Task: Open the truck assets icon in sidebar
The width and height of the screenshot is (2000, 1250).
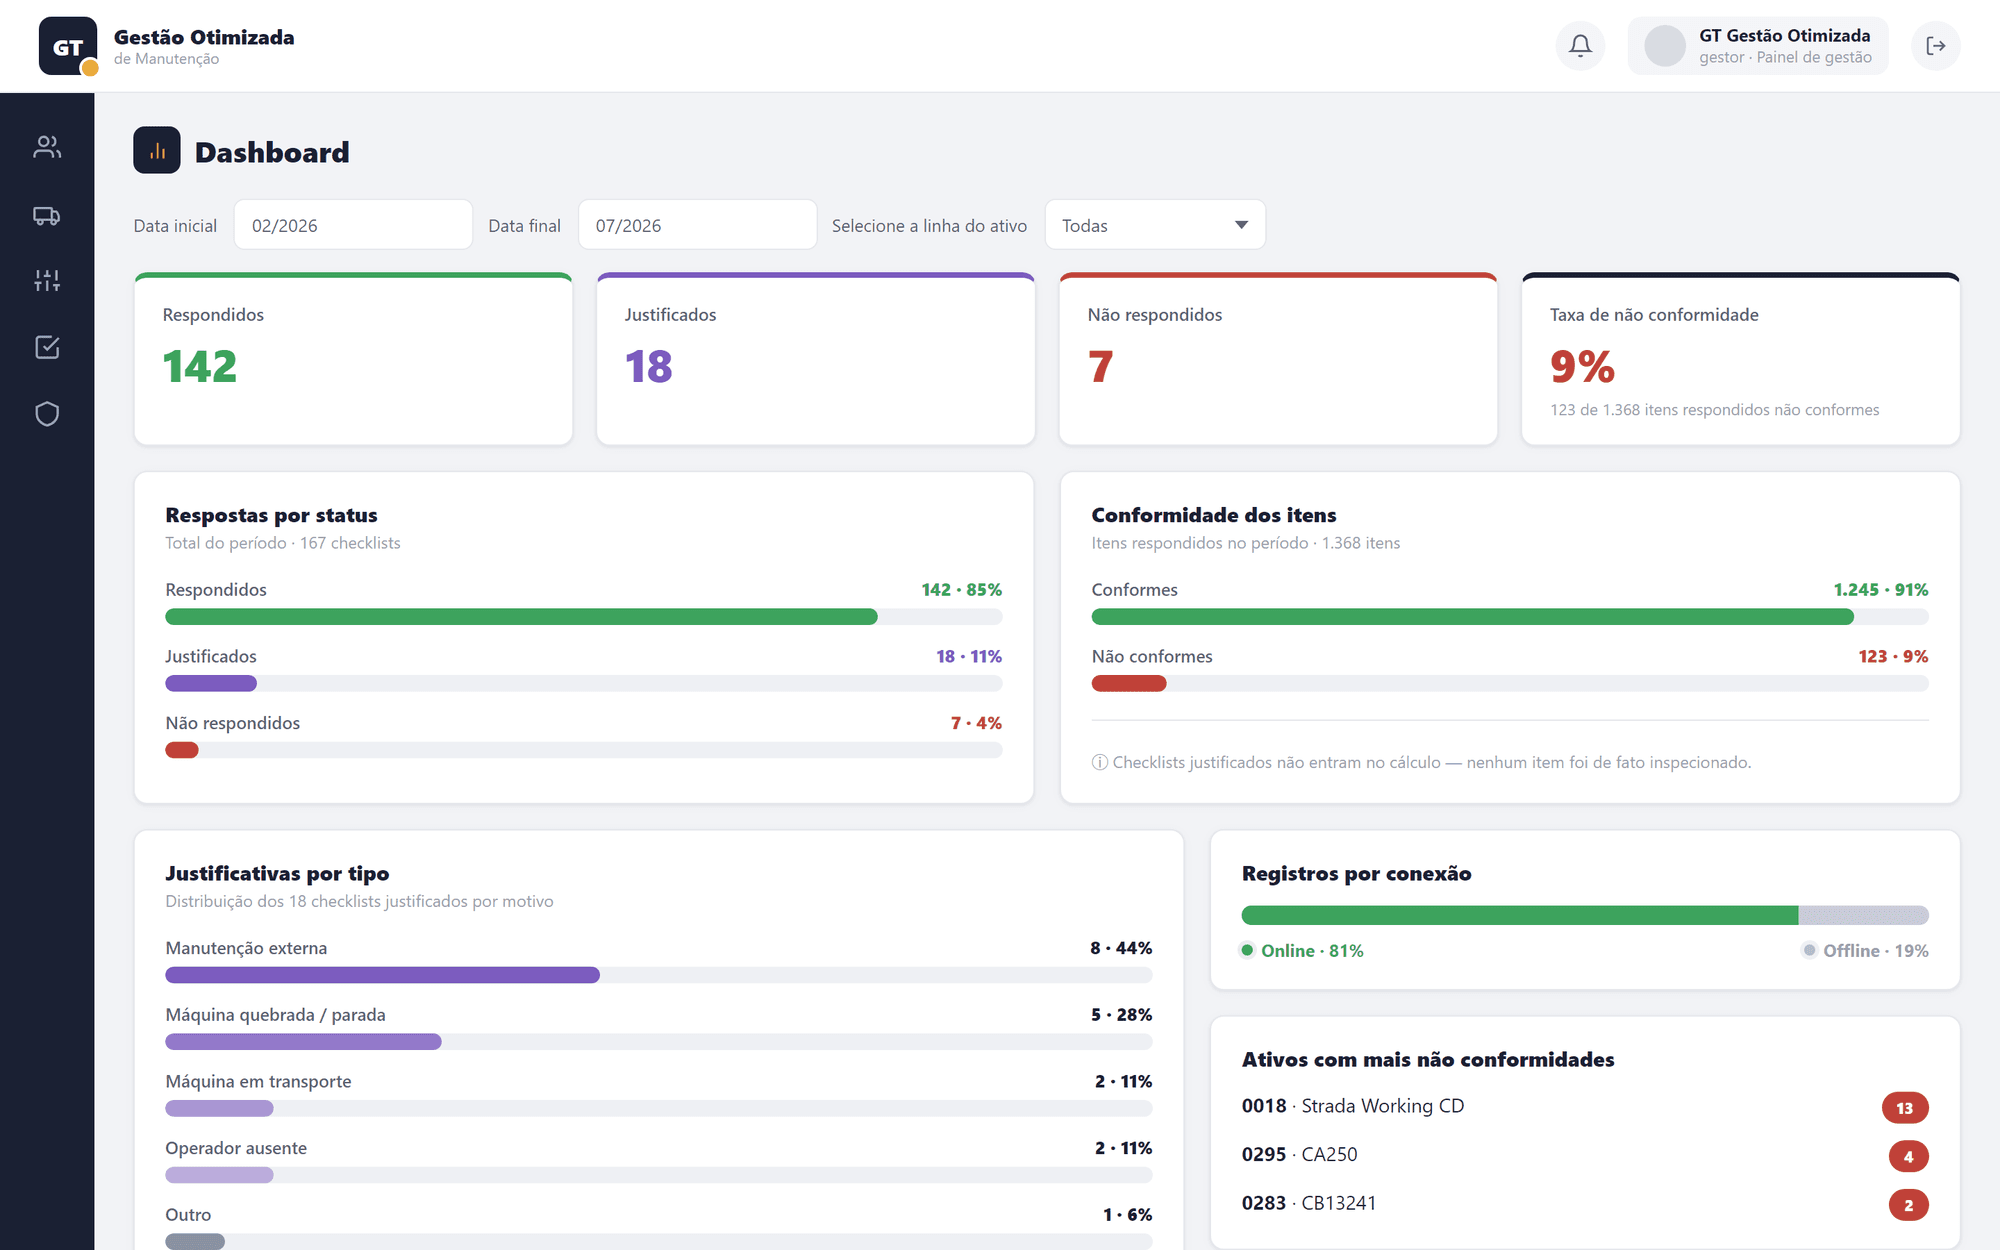Action: click(x=47, y=215)
